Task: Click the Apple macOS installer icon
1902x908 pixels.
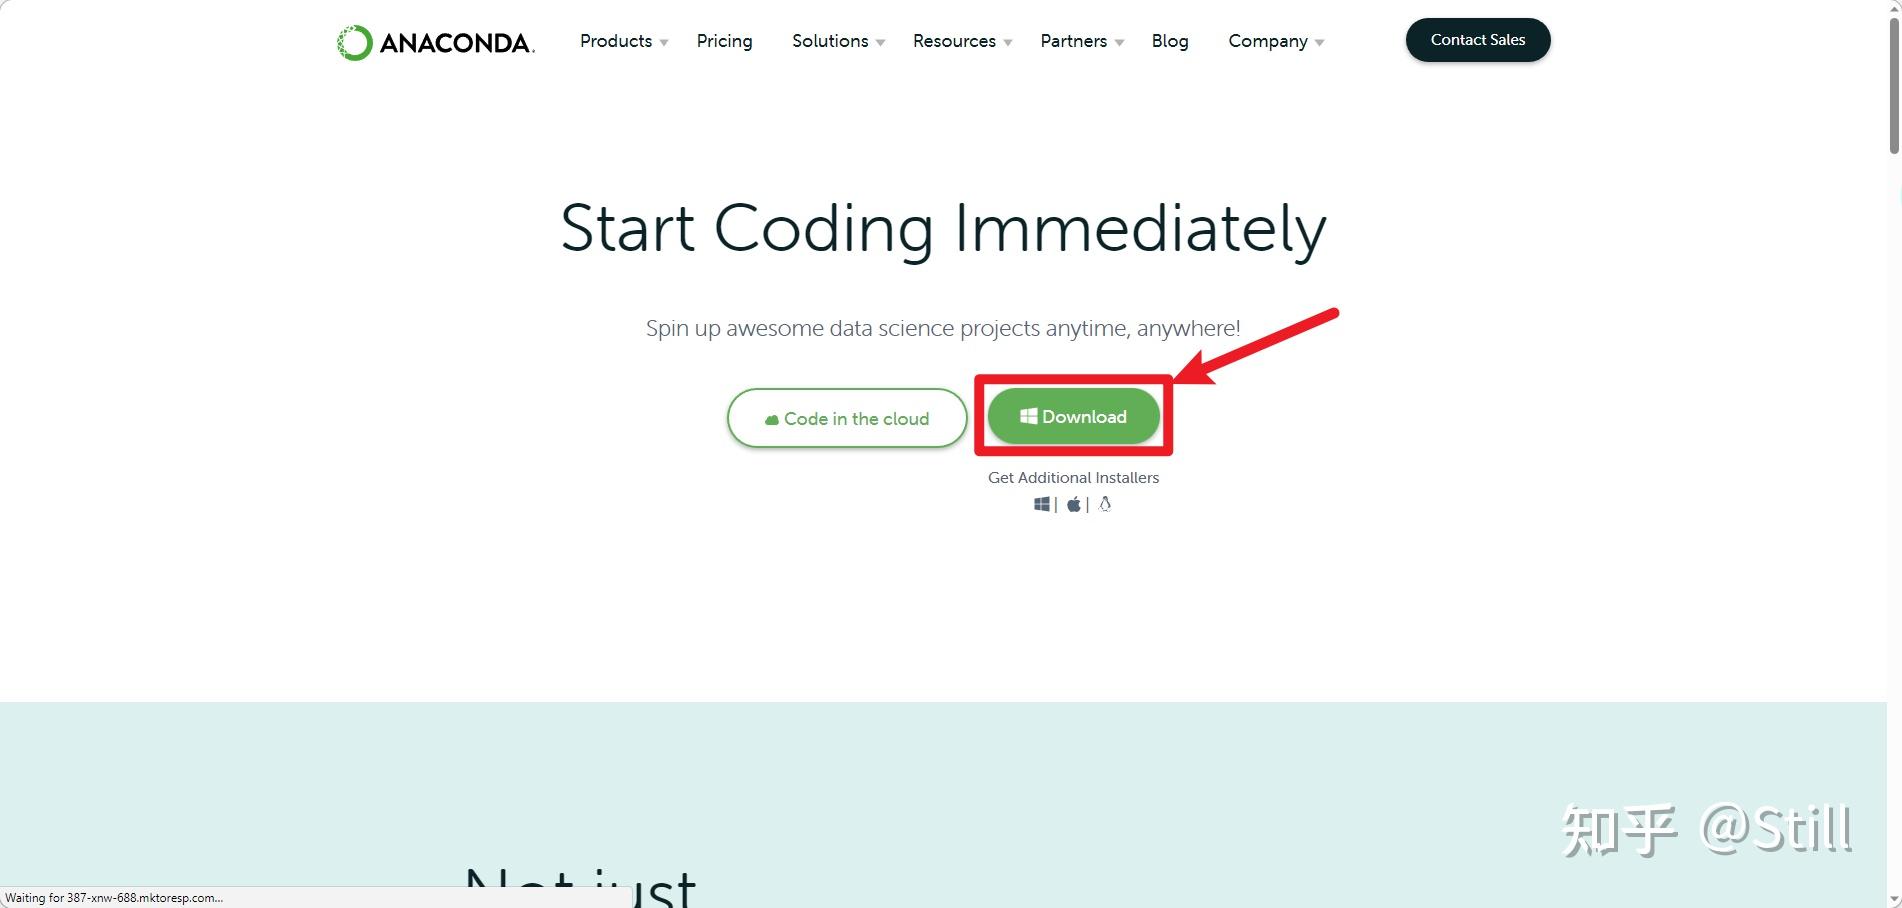Action: tap(1073, 504)
